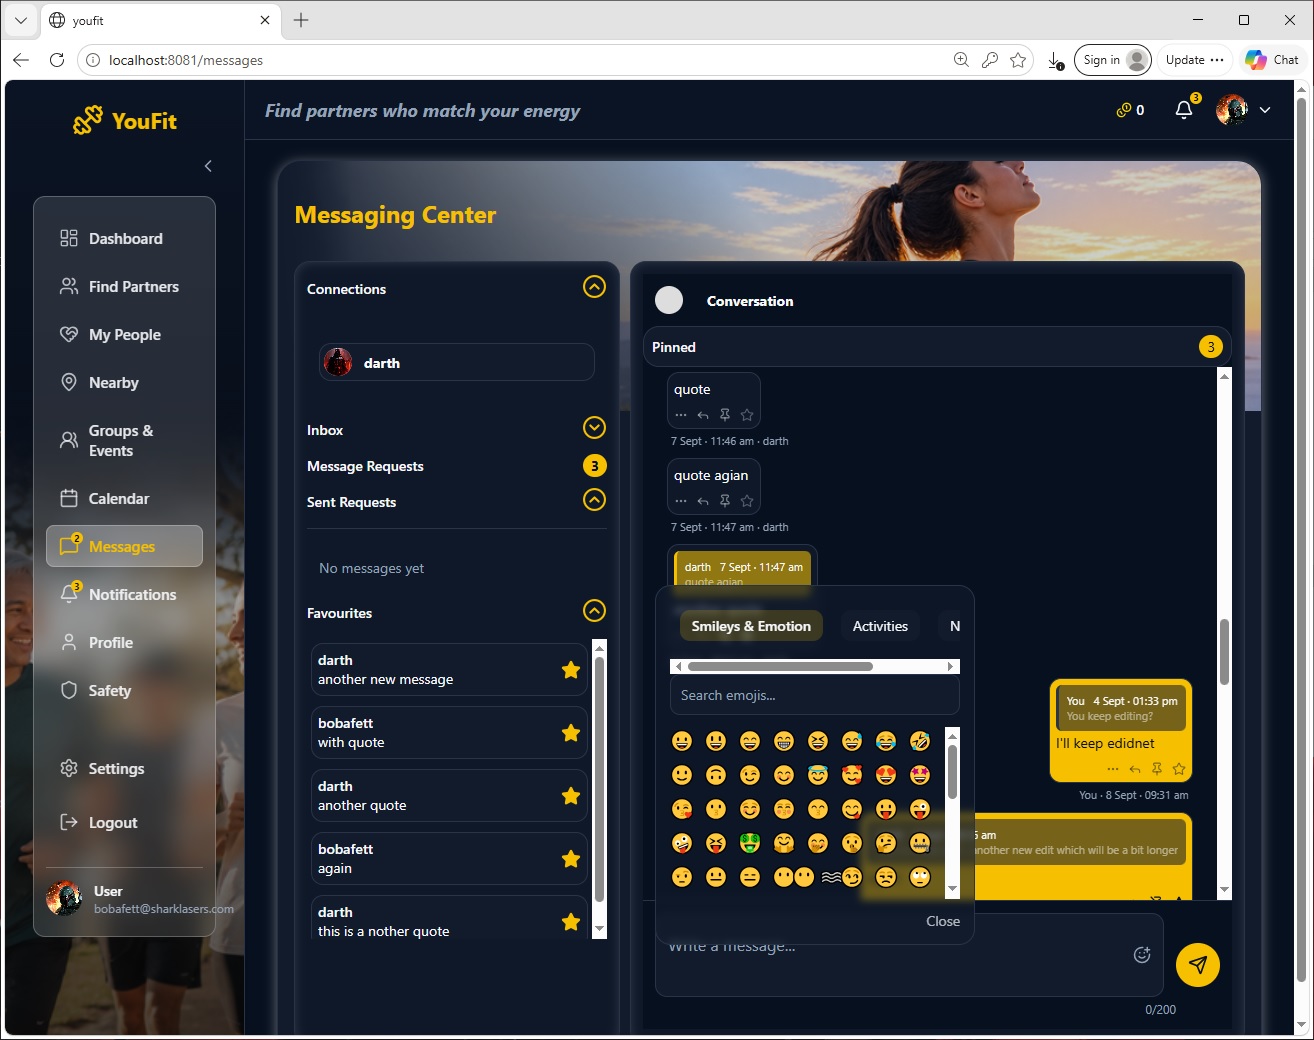Open the Messages sidebar item
Image resolution: width=1314 pixels, height=1040 pixels.
[x=124, y=546]
